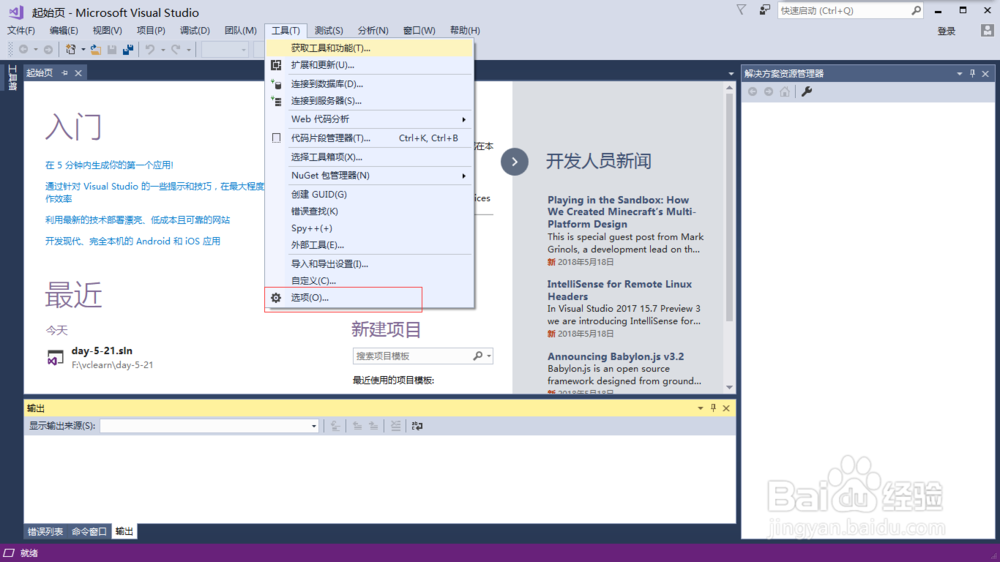Open Announcing Babylon.js v3.2 article

[615, 357]
